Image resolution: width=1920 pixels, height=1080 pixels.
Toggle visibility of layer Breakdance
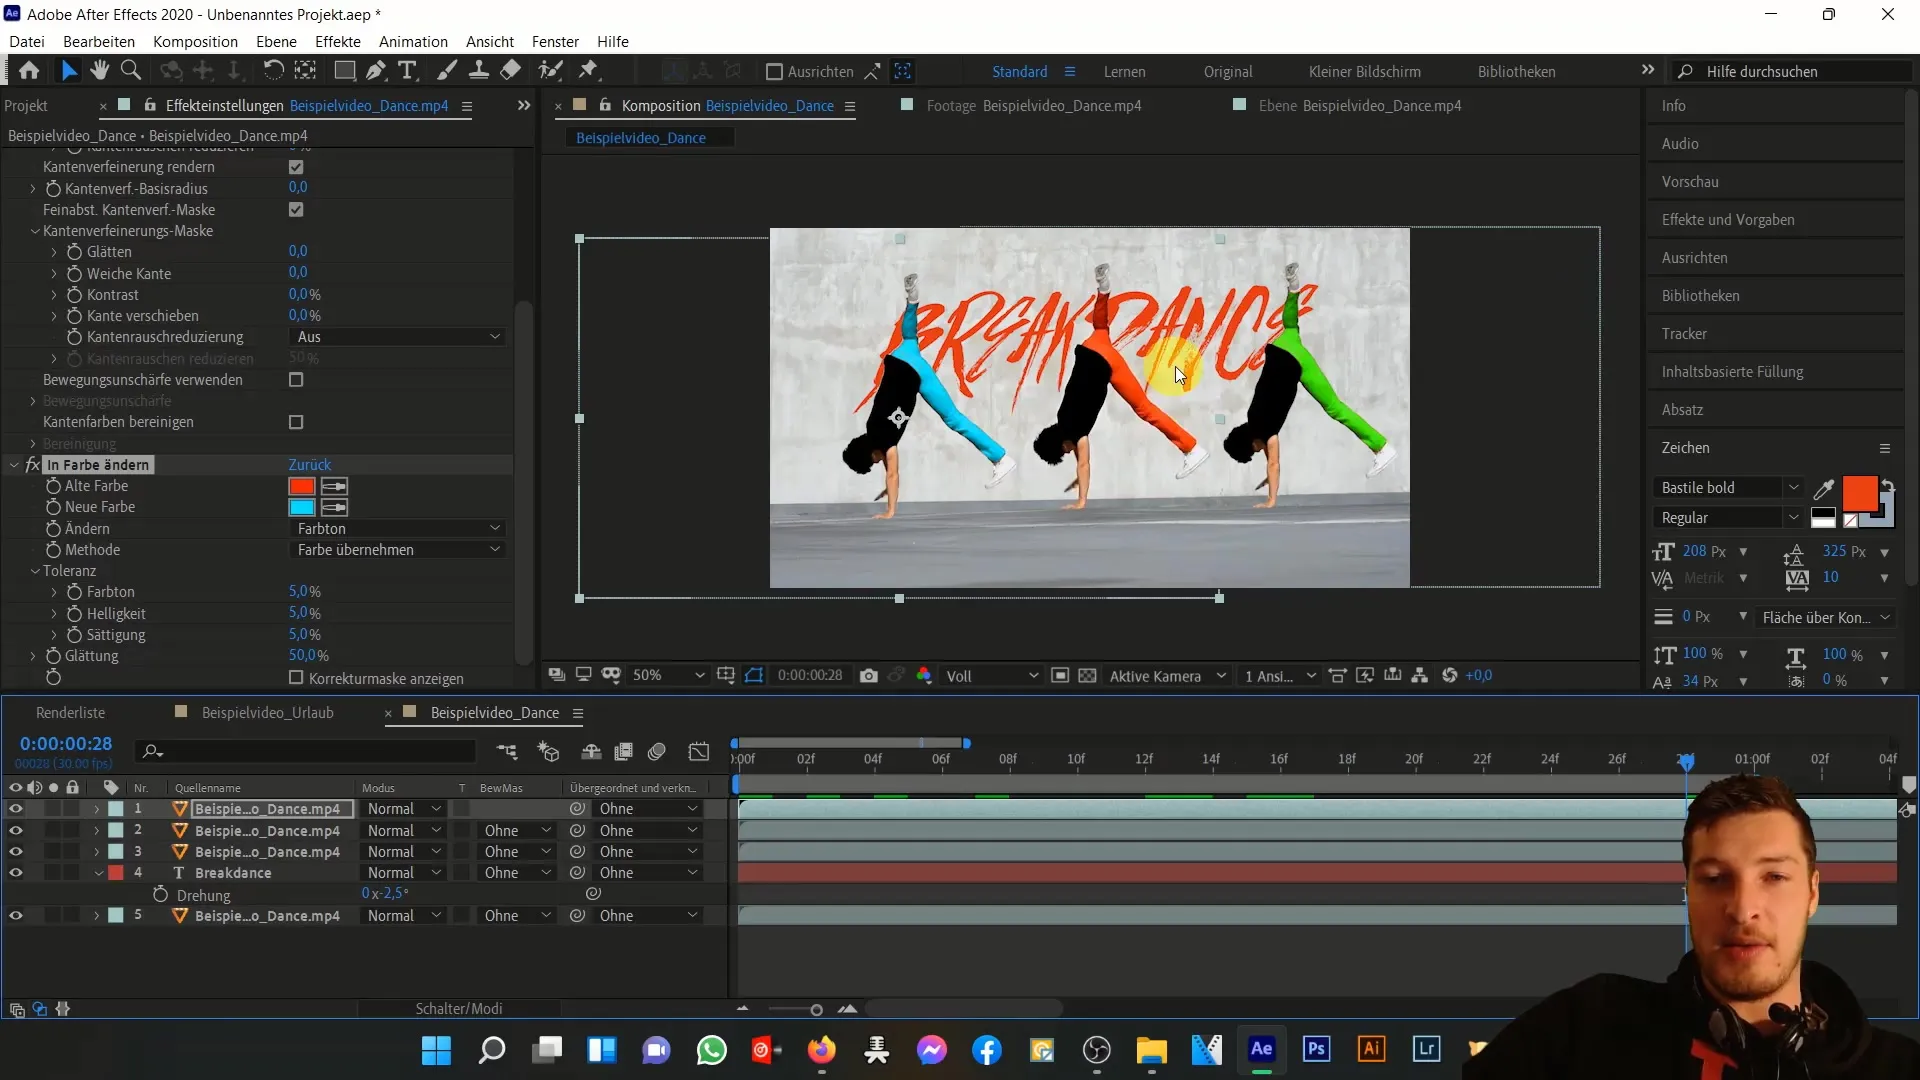coord(15,873)
